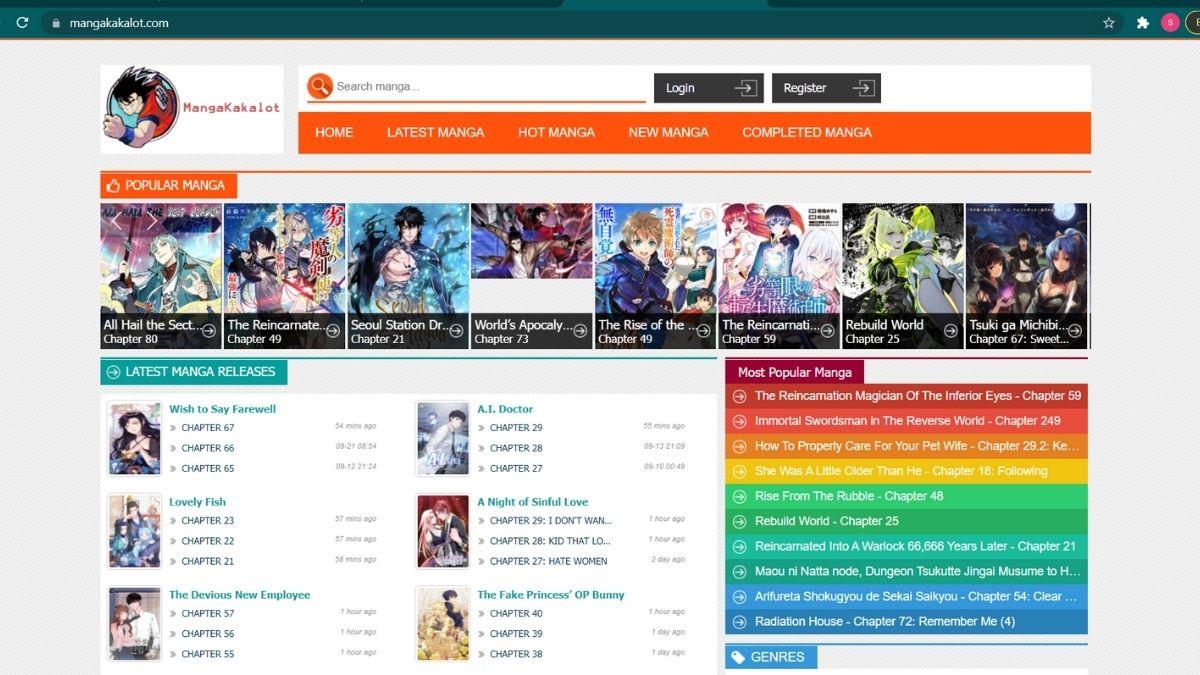Click arrow icon beside Radiation House entry
Viewport: 1200px width, 675px height.
coord(740,621)
